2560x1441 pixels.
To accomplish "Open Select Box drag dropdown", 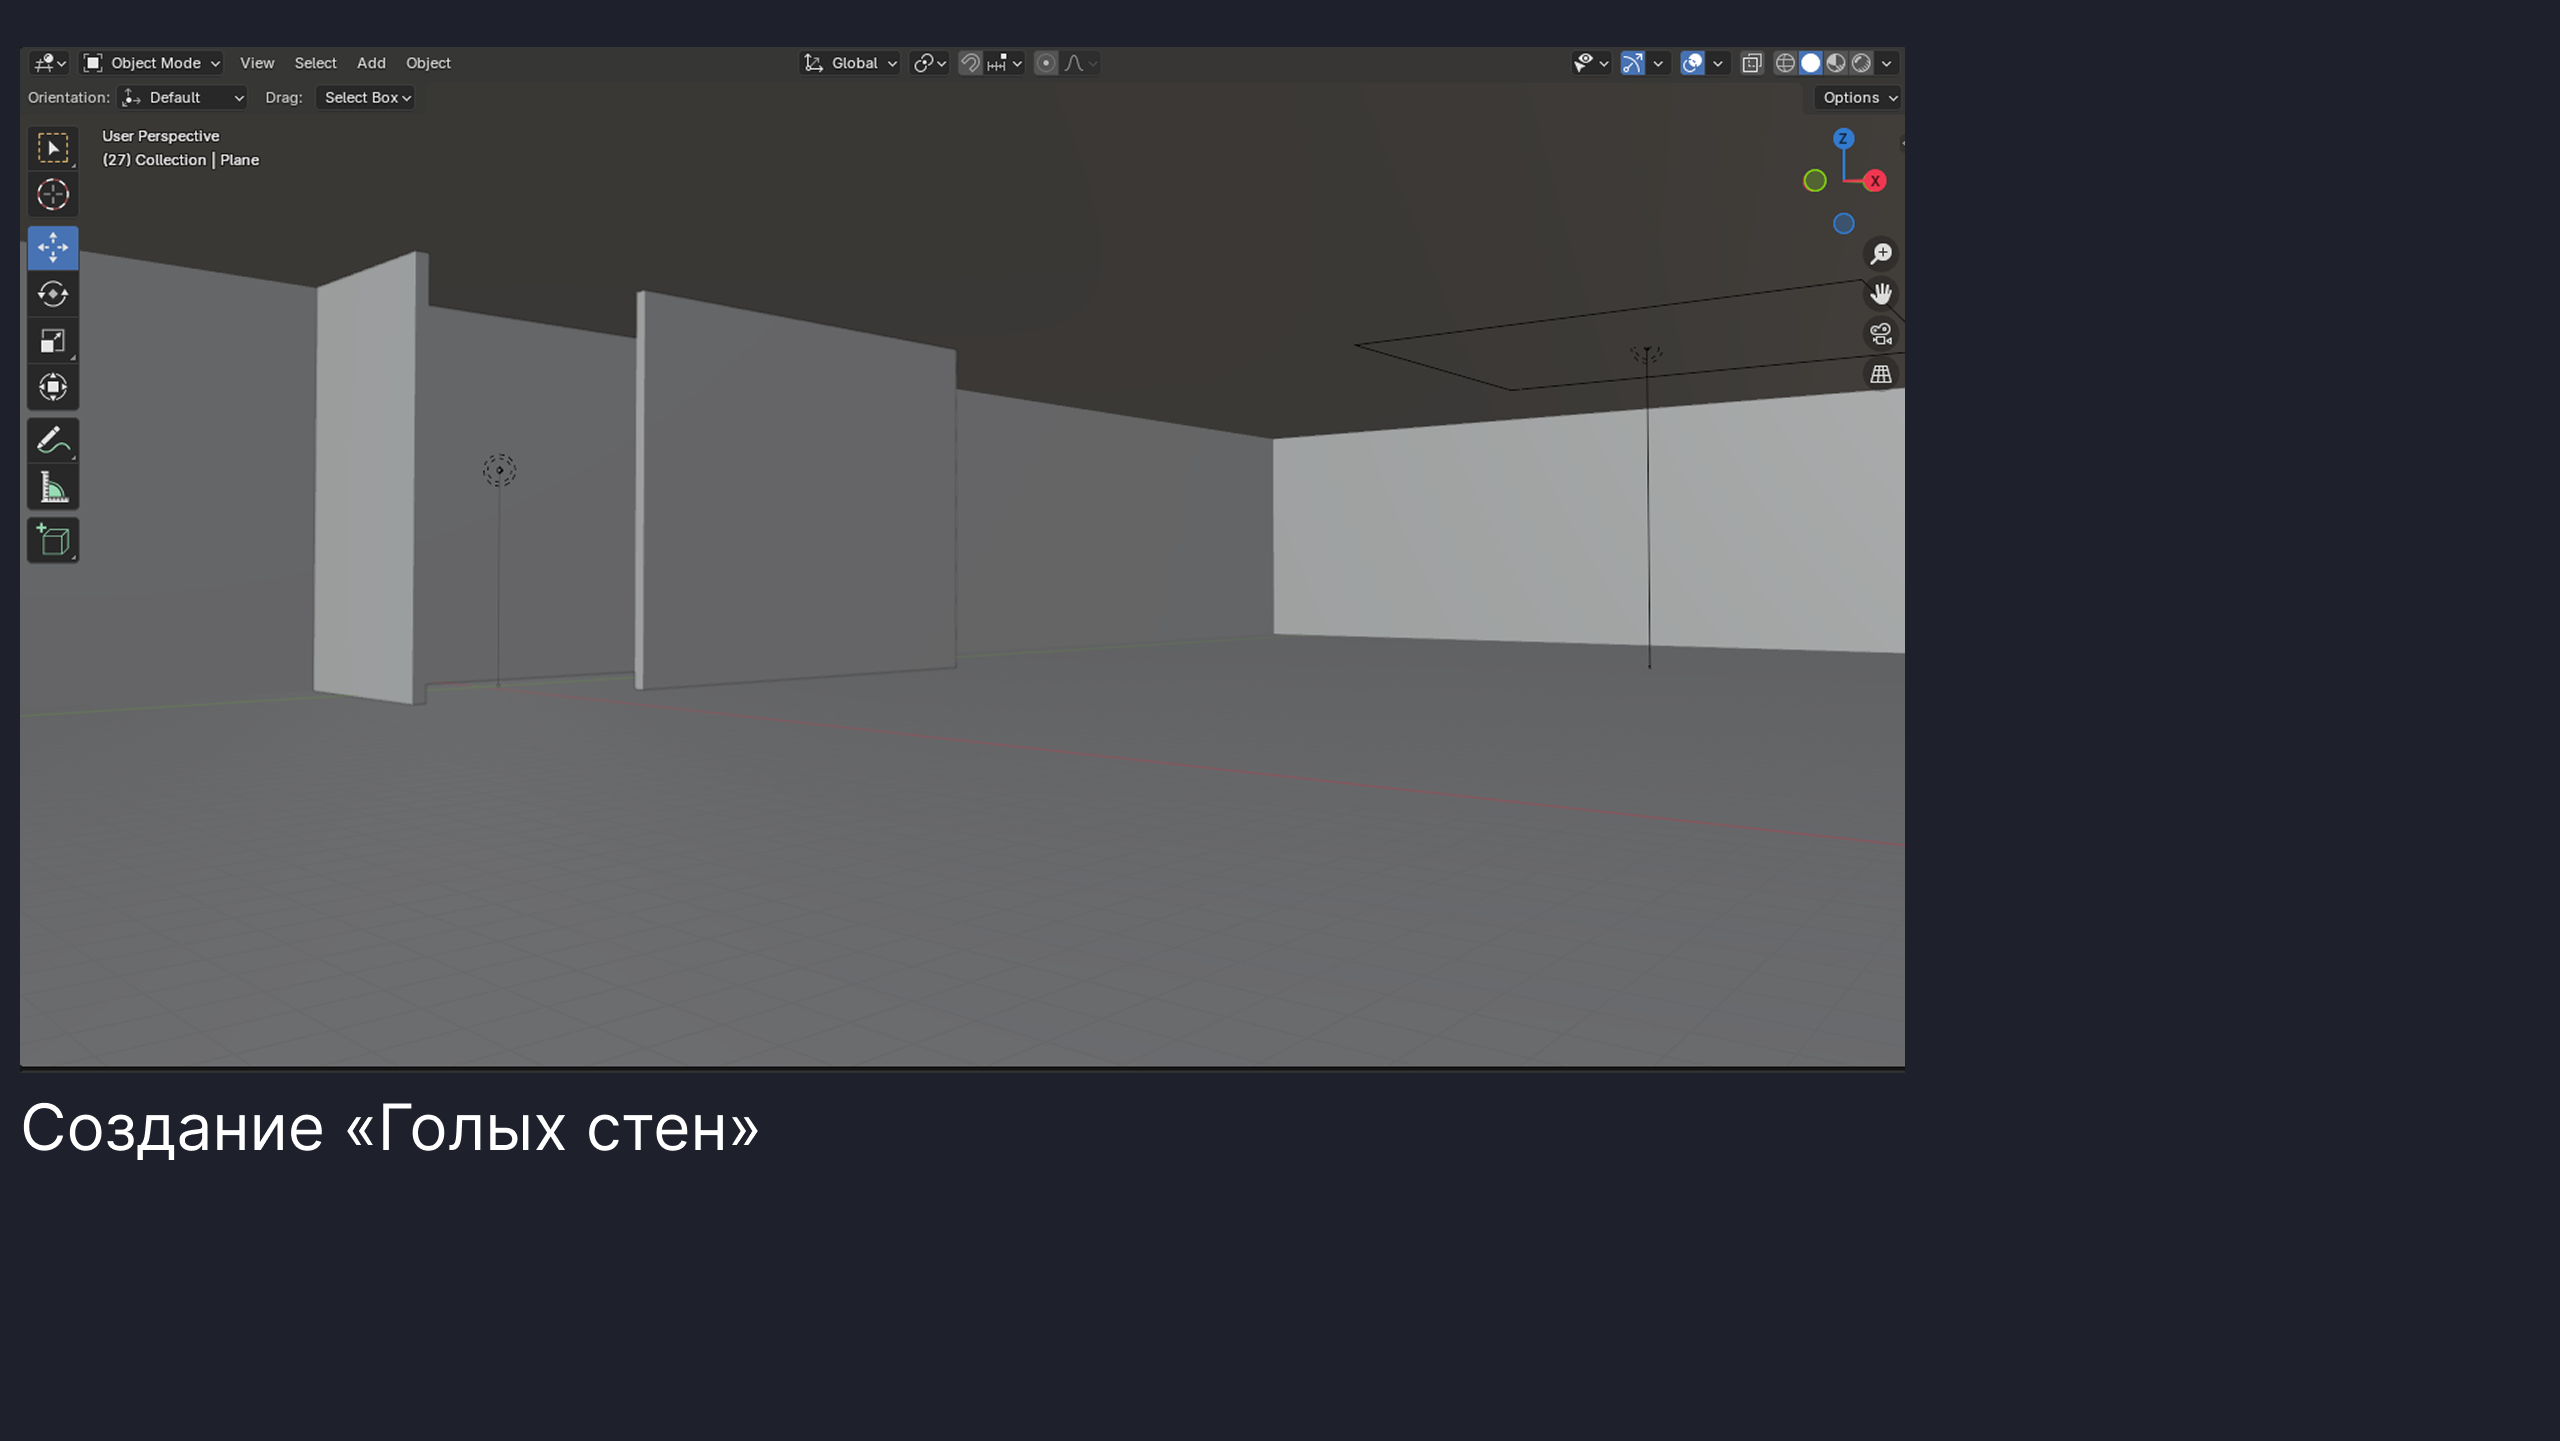I will (366, 98).
